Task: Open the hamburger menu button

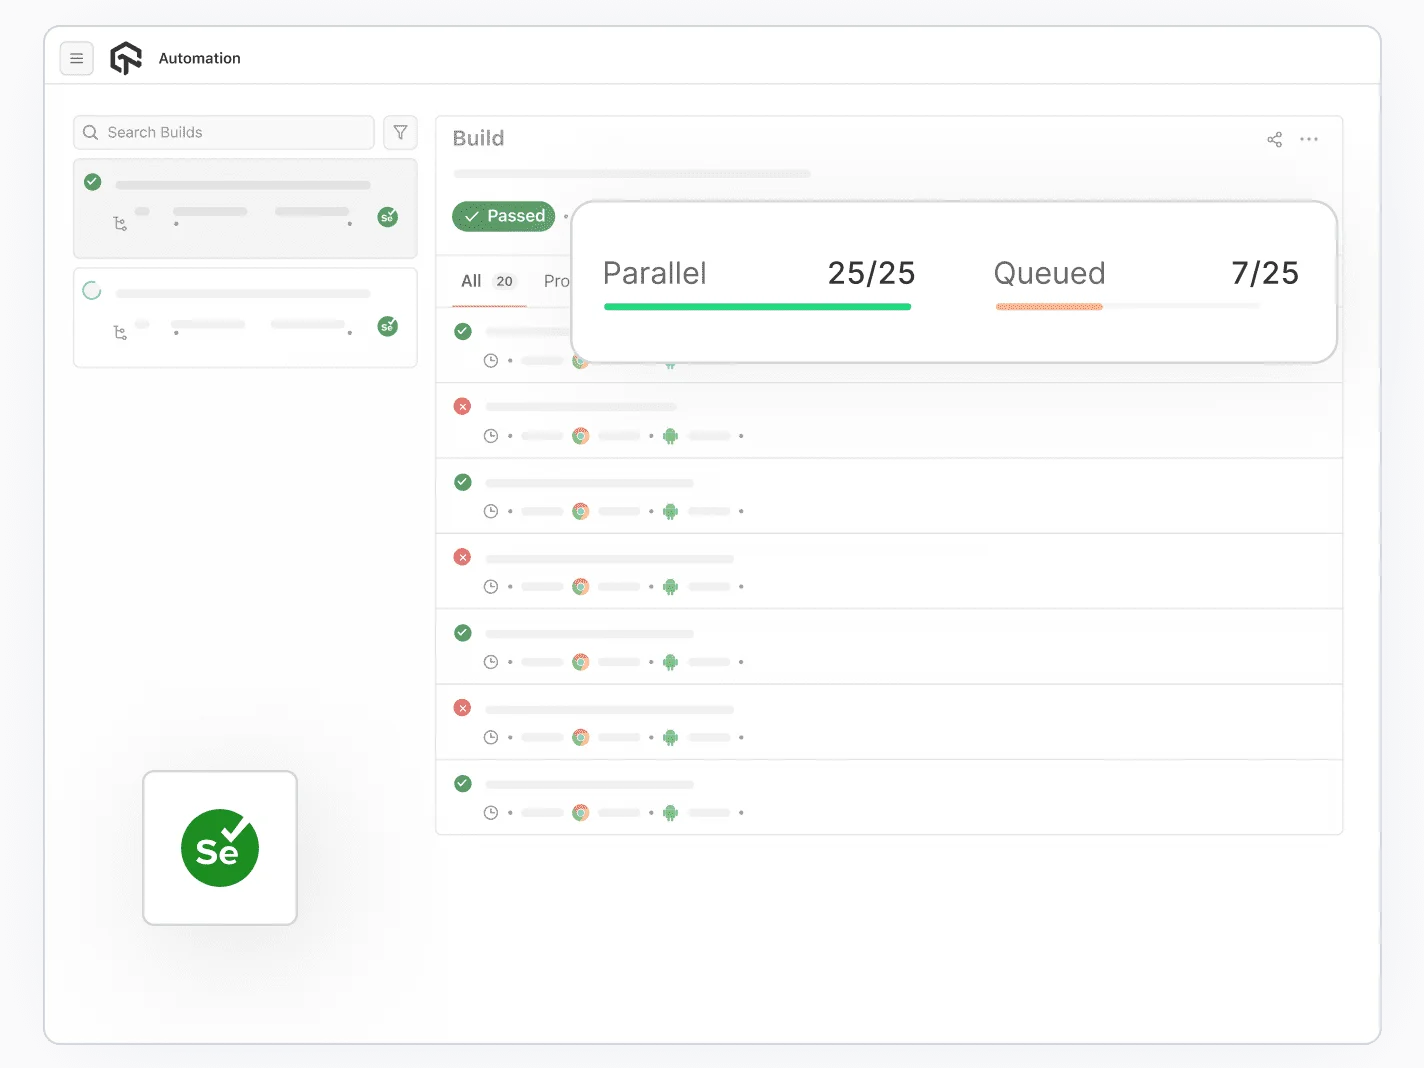Action: [x=76, y=59]
